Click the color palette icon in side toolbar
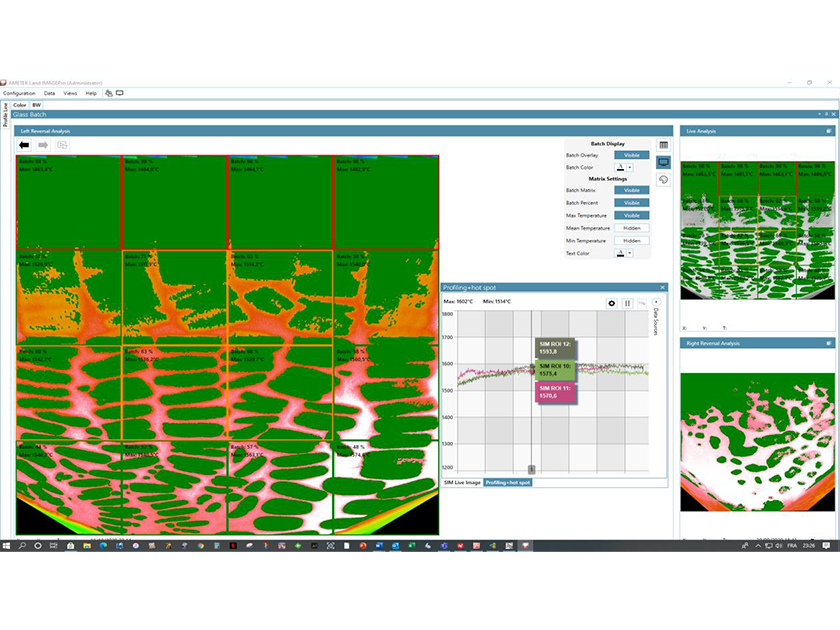 coord(663,180)
